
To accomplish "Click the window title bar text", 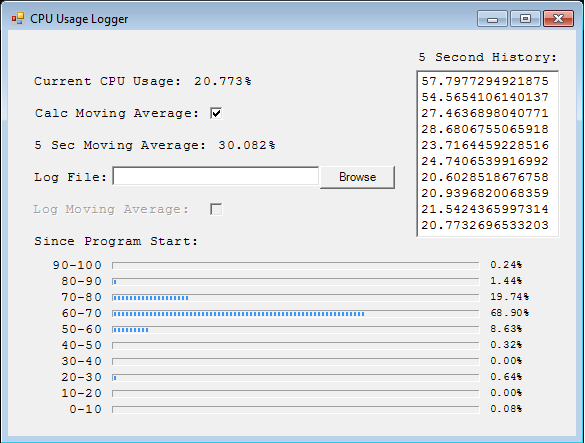I will (79, 19).
